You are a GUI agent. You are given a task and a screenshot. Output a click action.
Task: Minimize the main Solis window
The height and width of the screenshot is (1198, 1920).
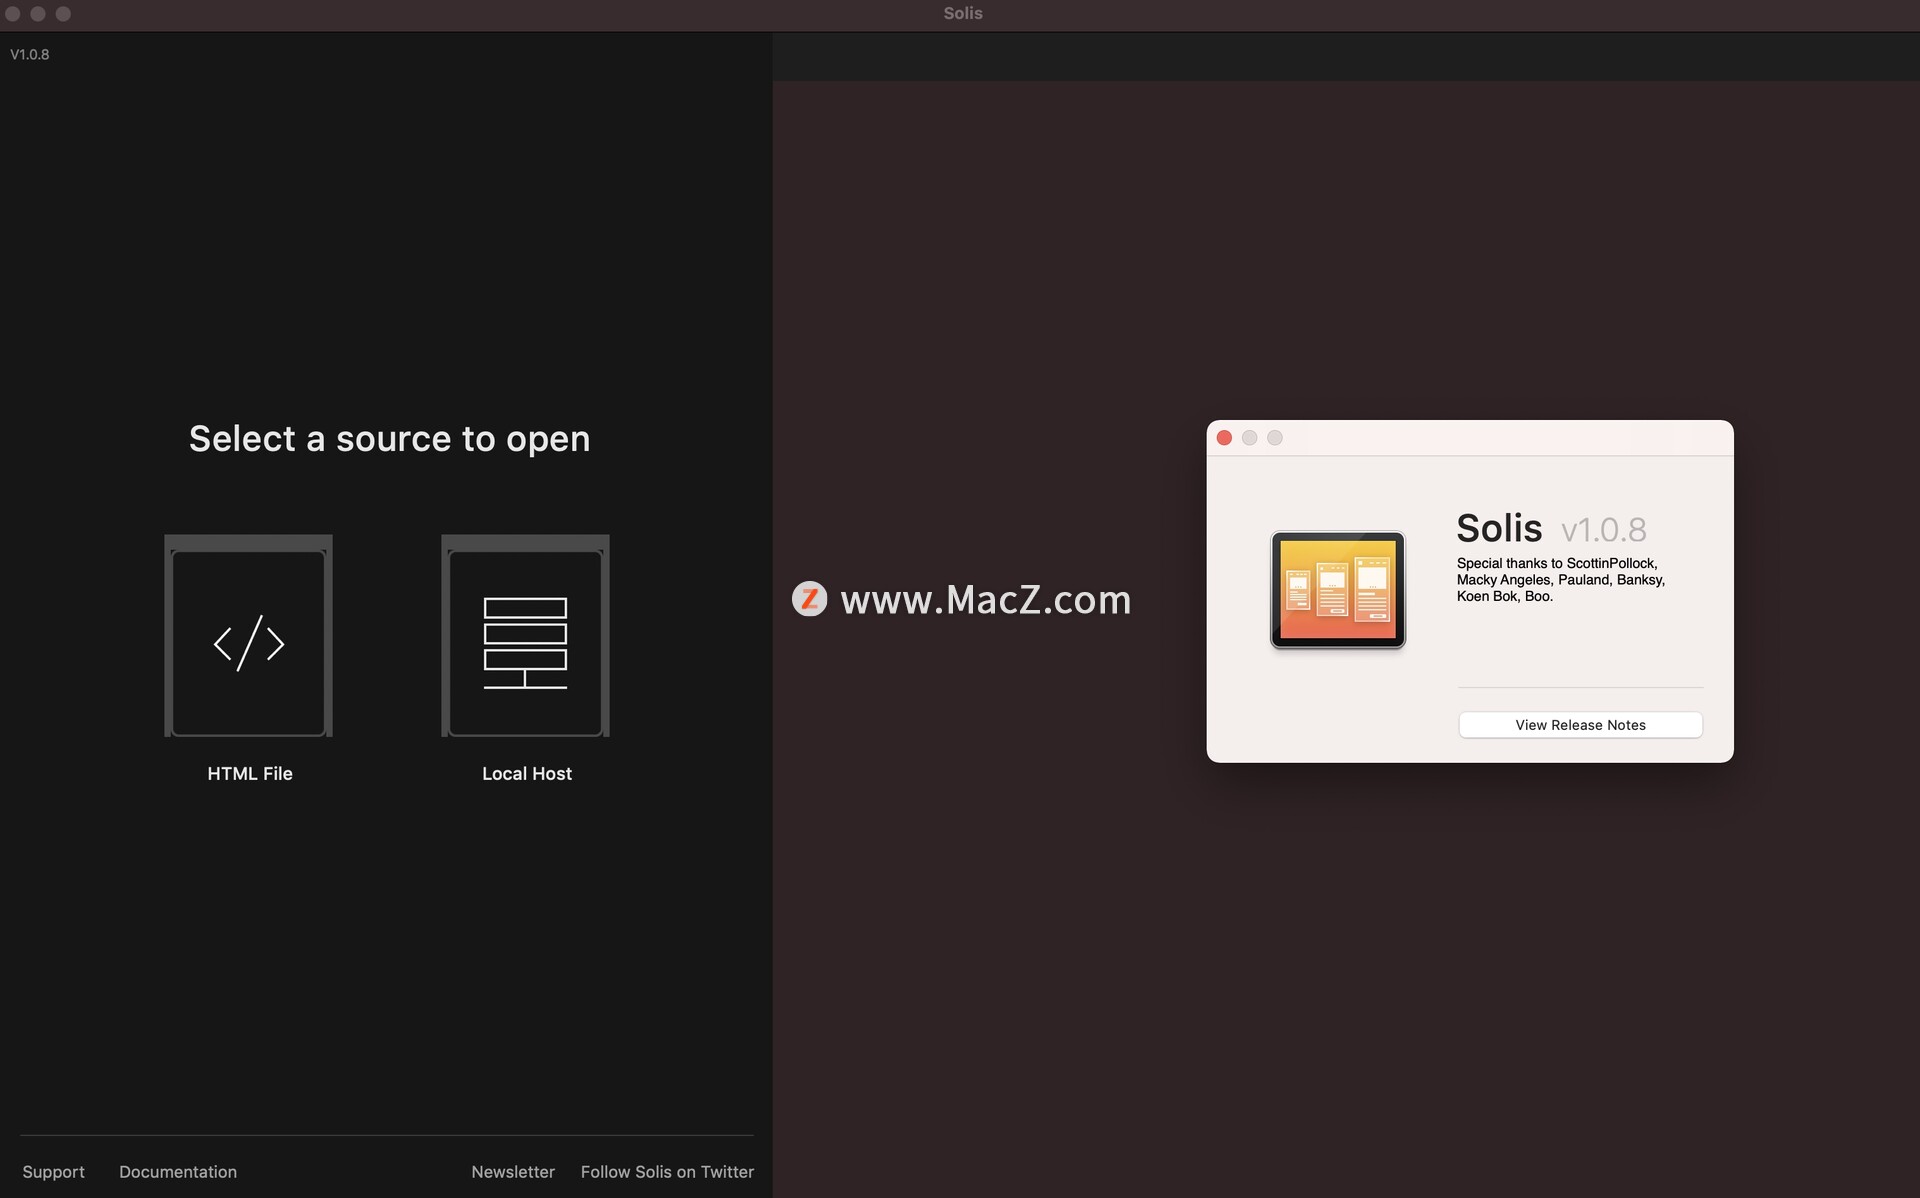point(38,13)
